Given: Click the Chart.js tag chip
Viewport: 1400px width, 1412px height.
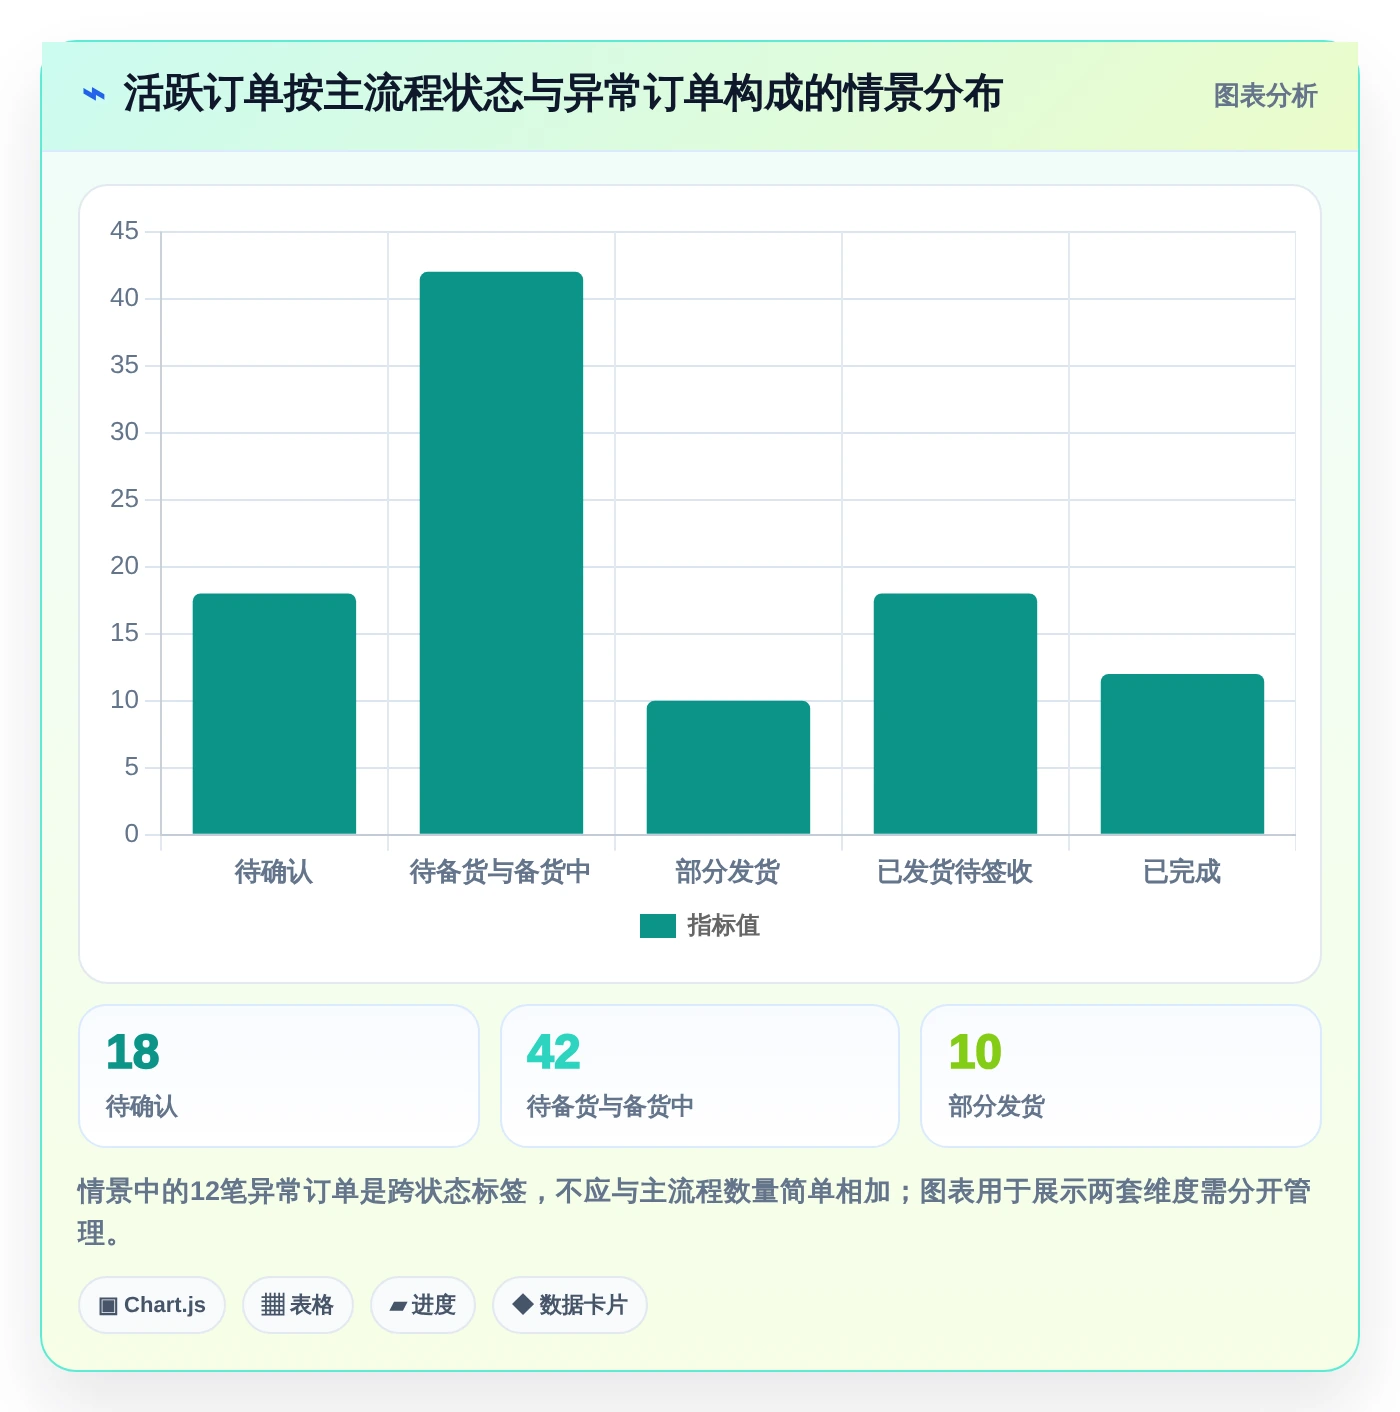Looking at the screenshot, I should tap(152, 1305).
